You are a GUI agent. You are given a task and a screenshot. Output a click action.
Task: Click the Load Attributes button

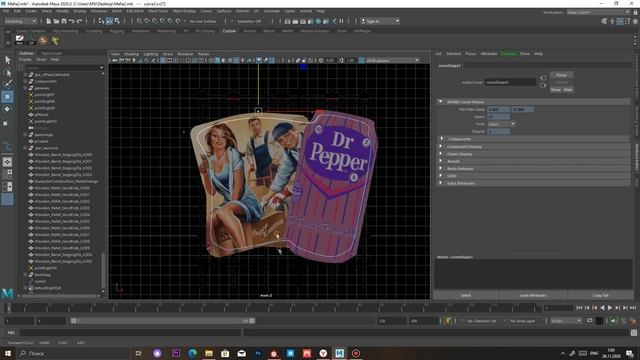(533, 295)
